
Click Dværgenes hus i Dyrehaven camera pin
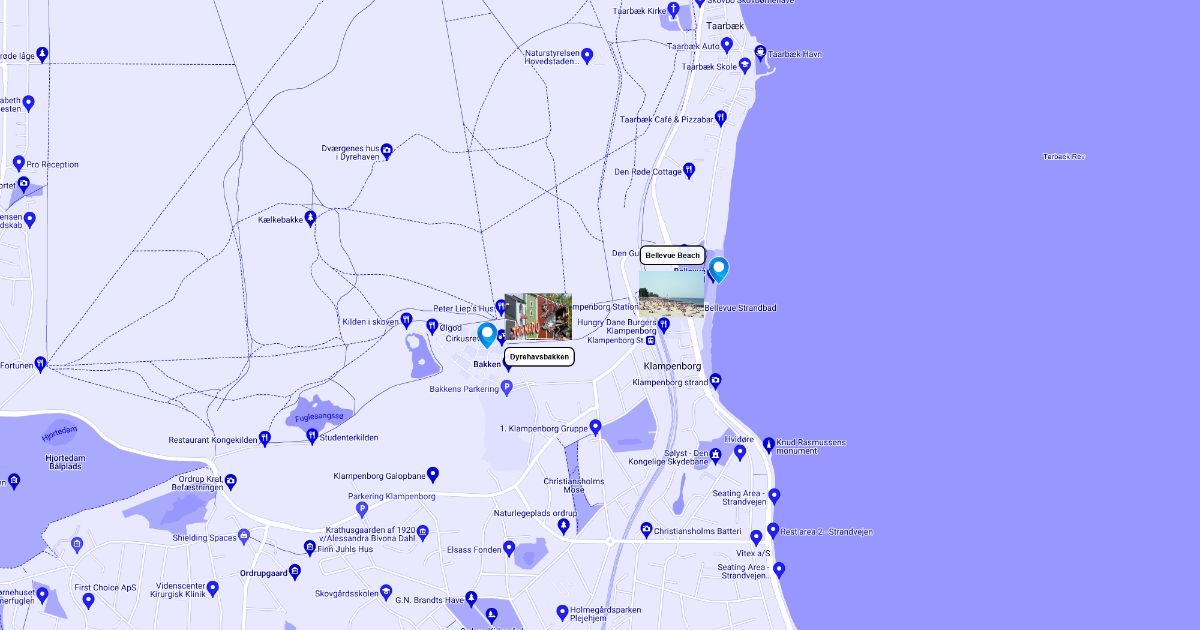(387, 151)
